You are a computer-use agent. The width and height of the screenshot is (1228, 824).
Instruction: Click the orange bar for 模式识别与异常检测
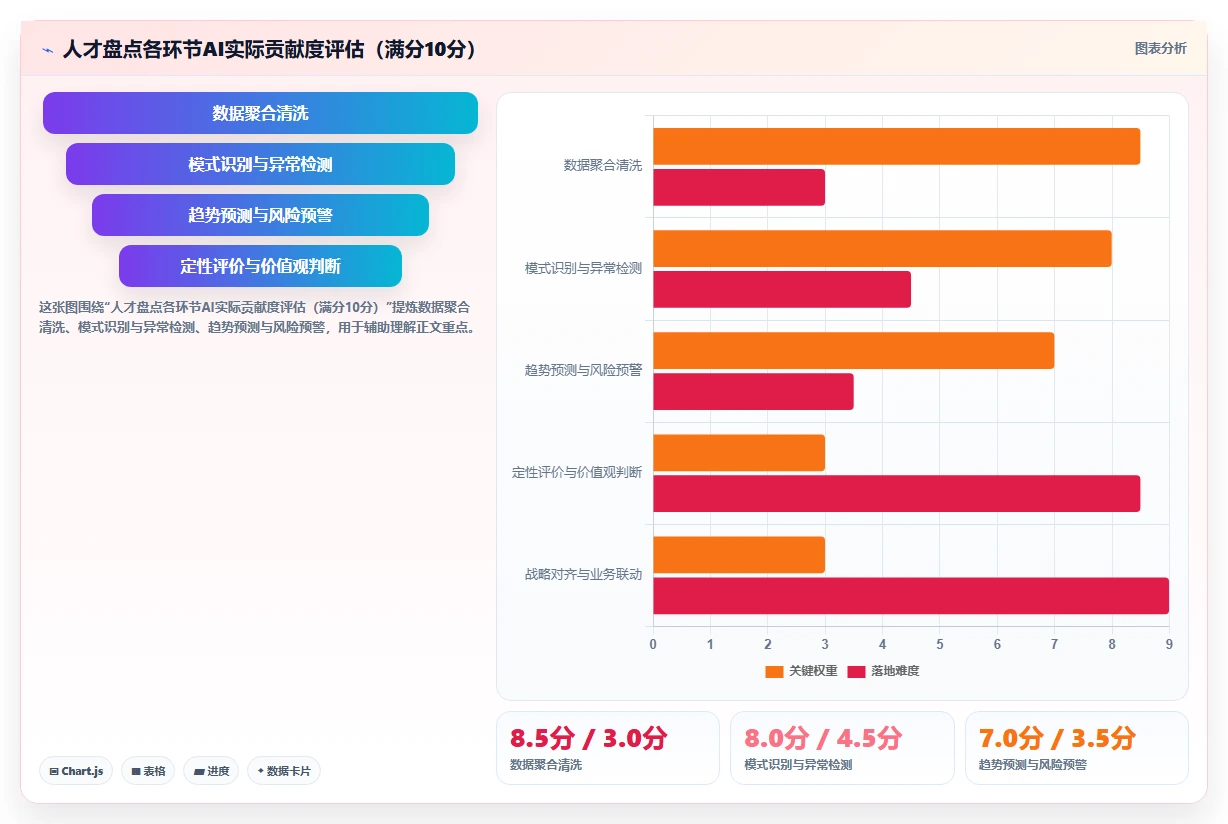pyautogui.click(x=882, y=249)
